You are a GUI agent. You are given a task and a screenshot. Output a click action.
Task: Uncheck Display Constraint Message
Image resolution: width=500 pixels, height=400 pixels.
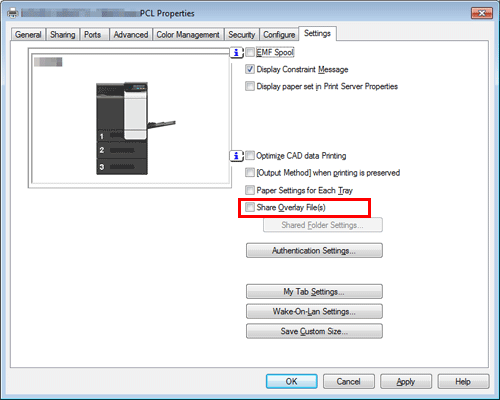250,69
